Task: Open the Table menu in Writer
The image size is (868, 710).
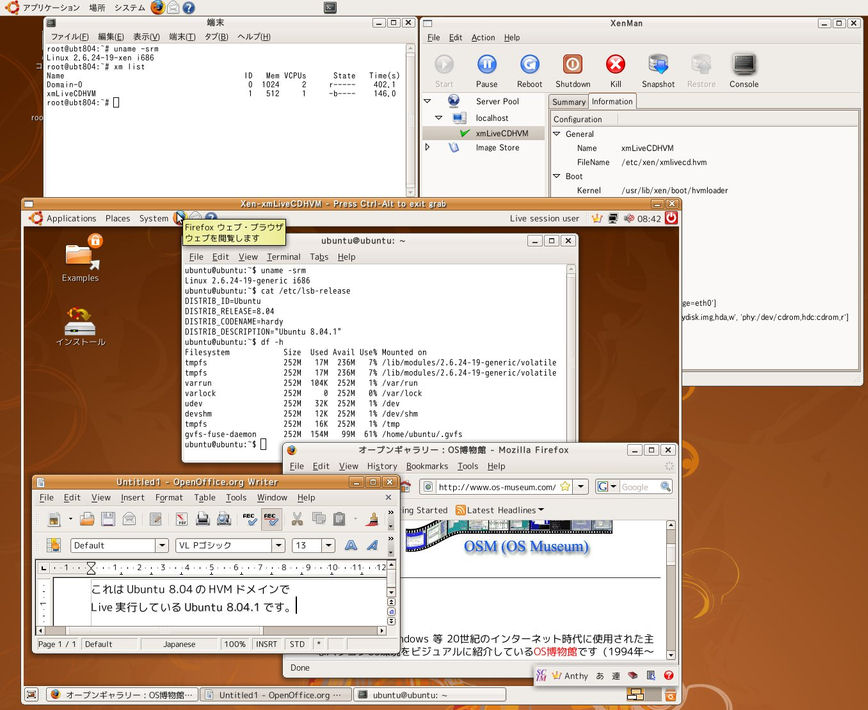Action: (204, 497)
